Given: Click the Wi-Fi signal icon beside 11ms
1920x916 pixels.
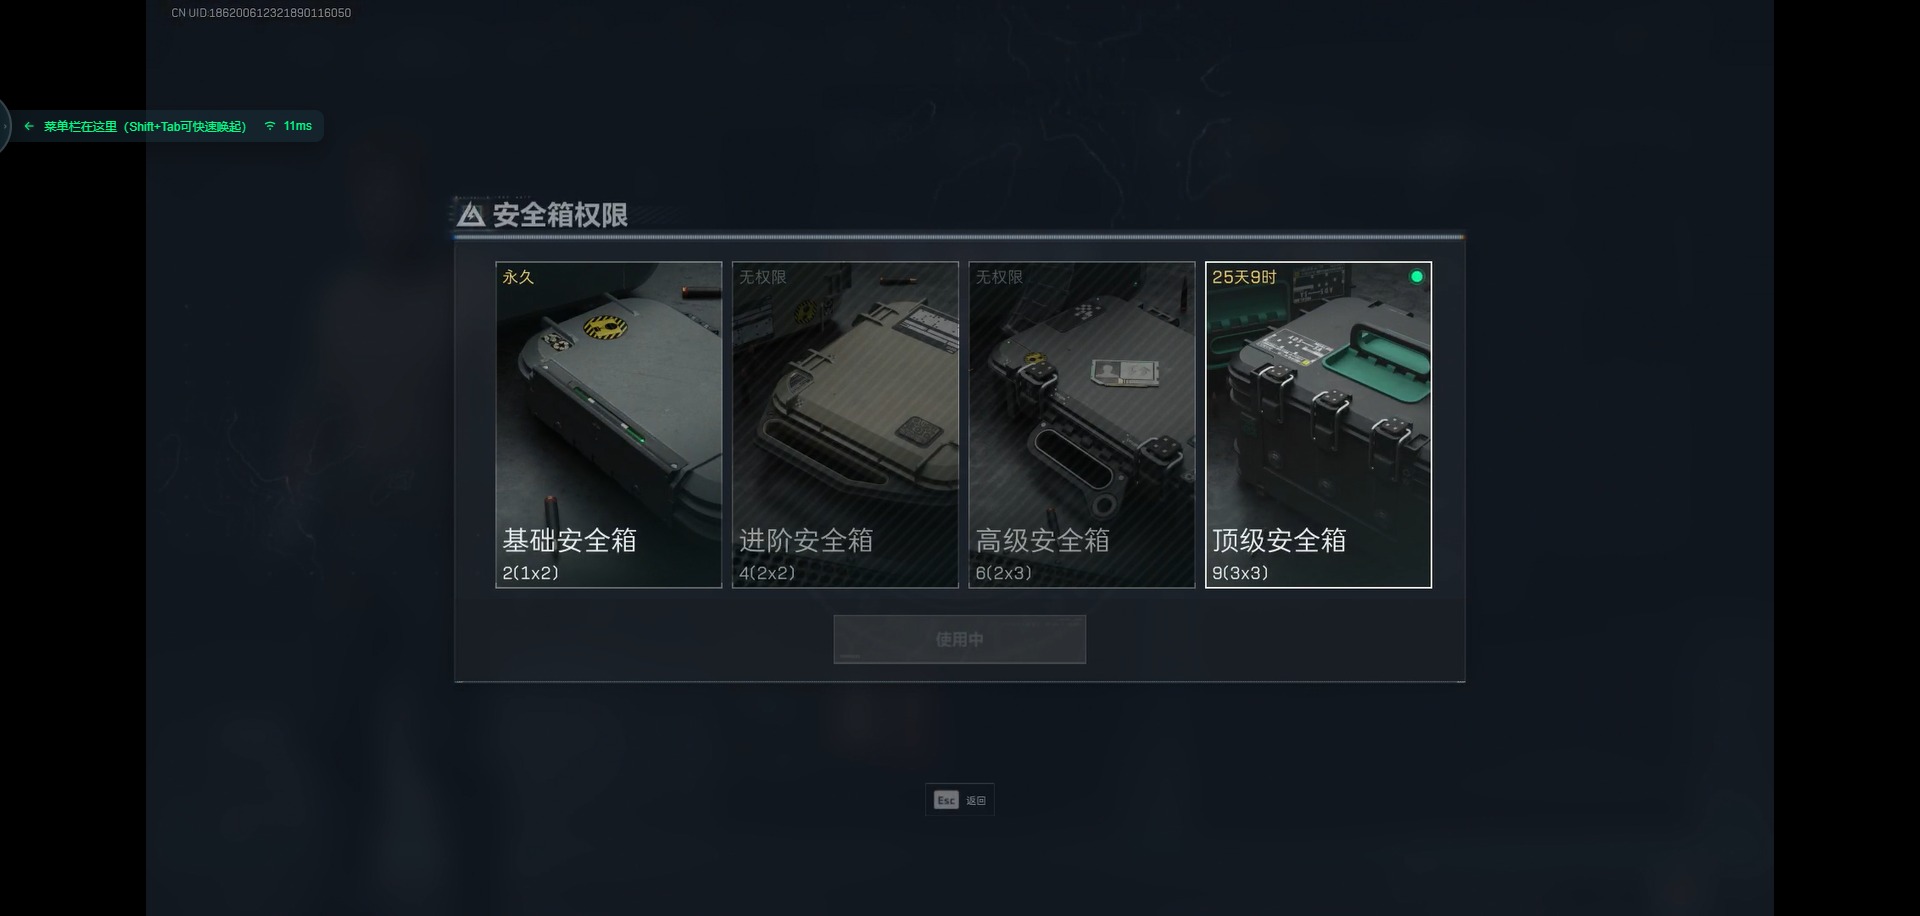Looking at the screenshot, I should (270, 126).
